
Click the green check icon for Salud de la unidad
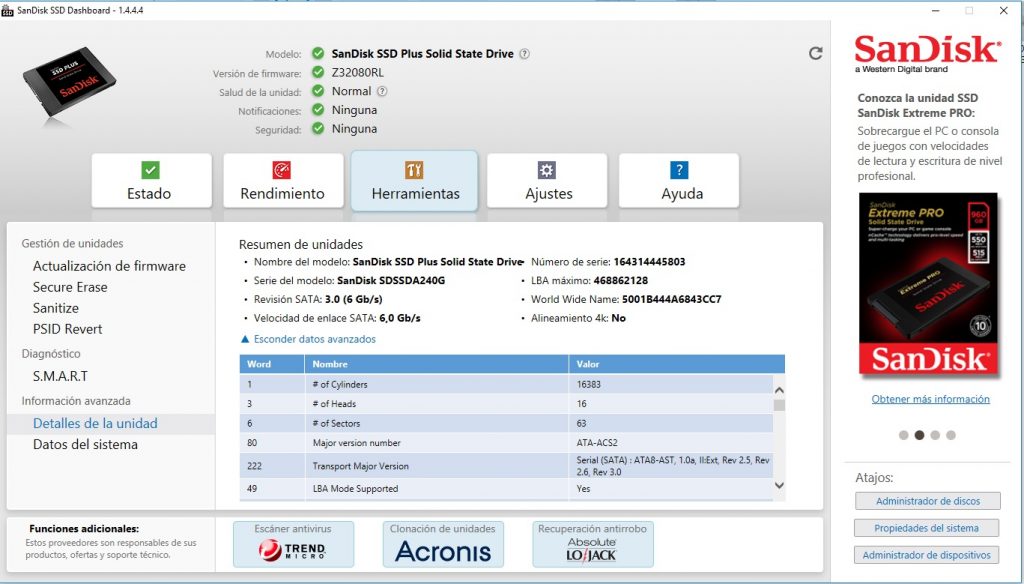pos(318,91)
